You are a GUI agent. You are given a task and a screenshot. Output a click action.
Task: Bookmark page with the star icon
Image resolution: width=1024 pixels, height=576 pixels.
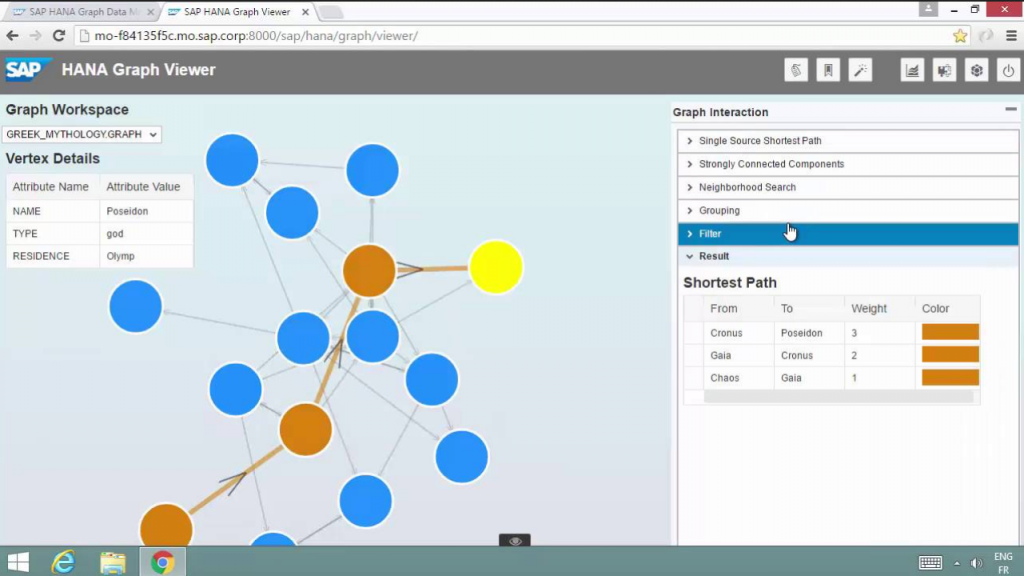pyautogui.click(x=960, y=36)
